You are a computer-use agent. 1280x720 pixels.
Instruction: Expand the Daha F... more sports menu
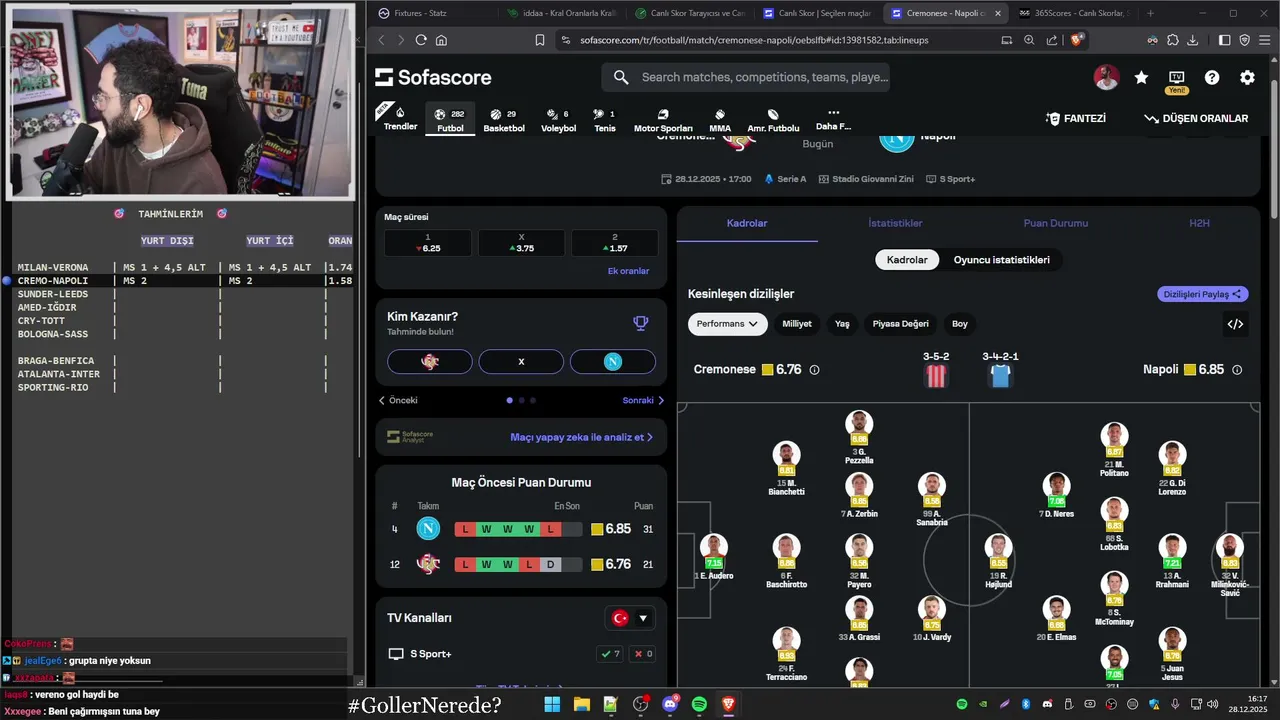coord(833,119)
